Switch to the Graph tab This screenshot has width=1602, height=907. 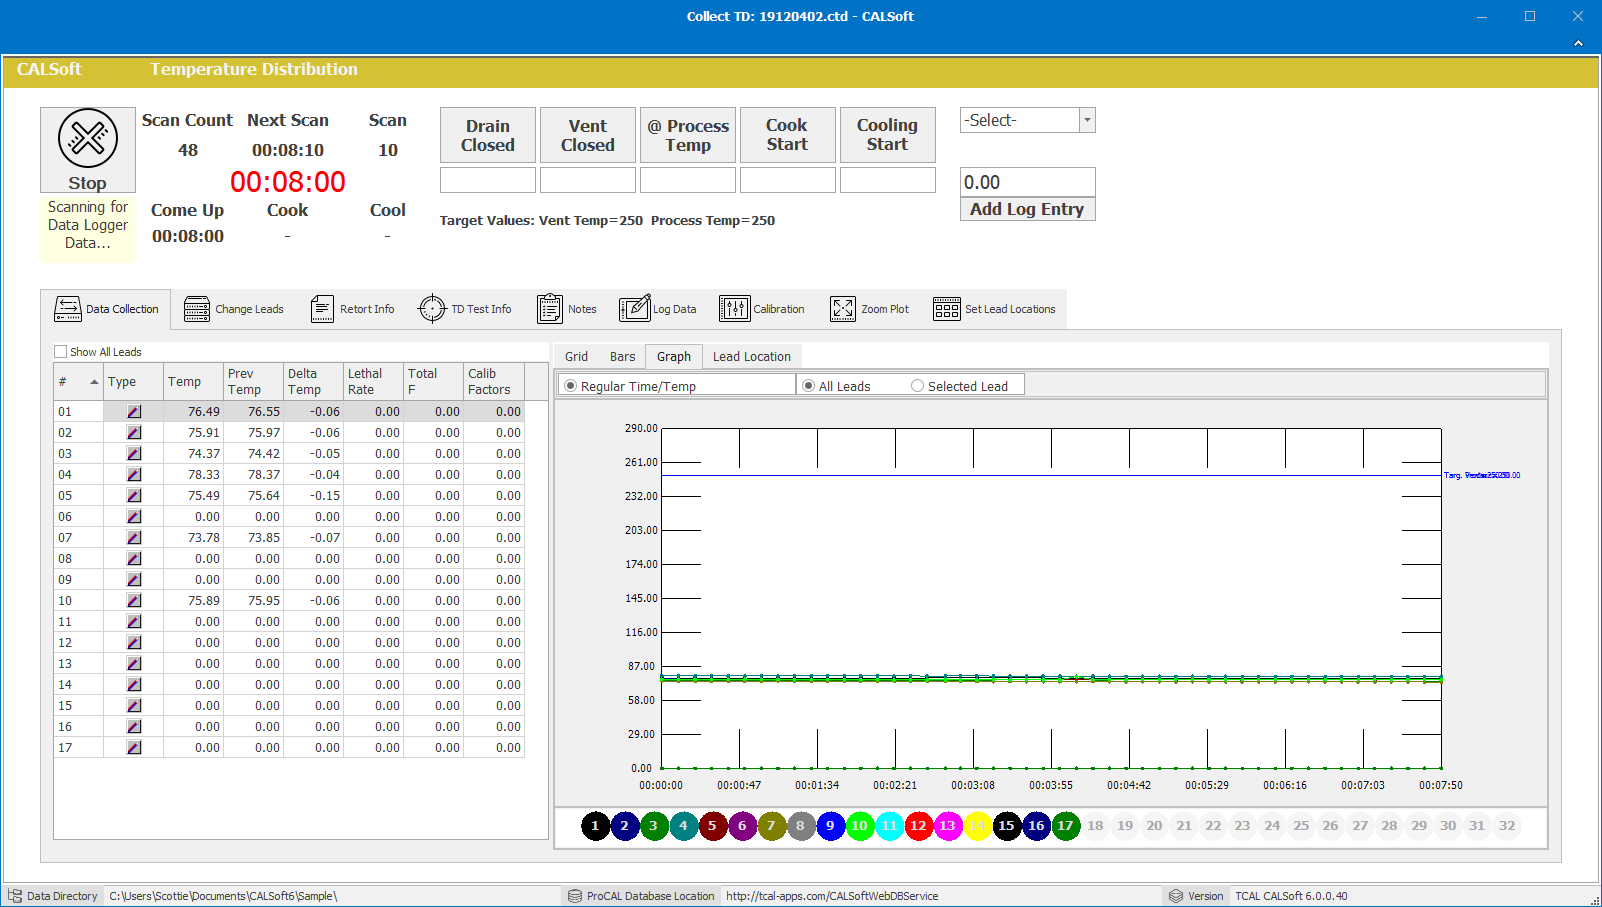tap(674, 357)
